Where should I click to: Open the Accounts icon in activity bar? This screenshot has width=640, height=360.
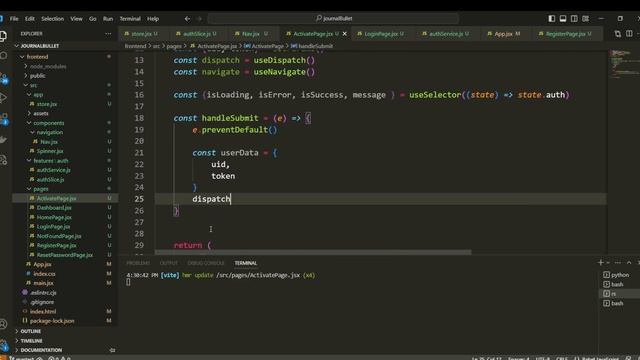(3, 324)
